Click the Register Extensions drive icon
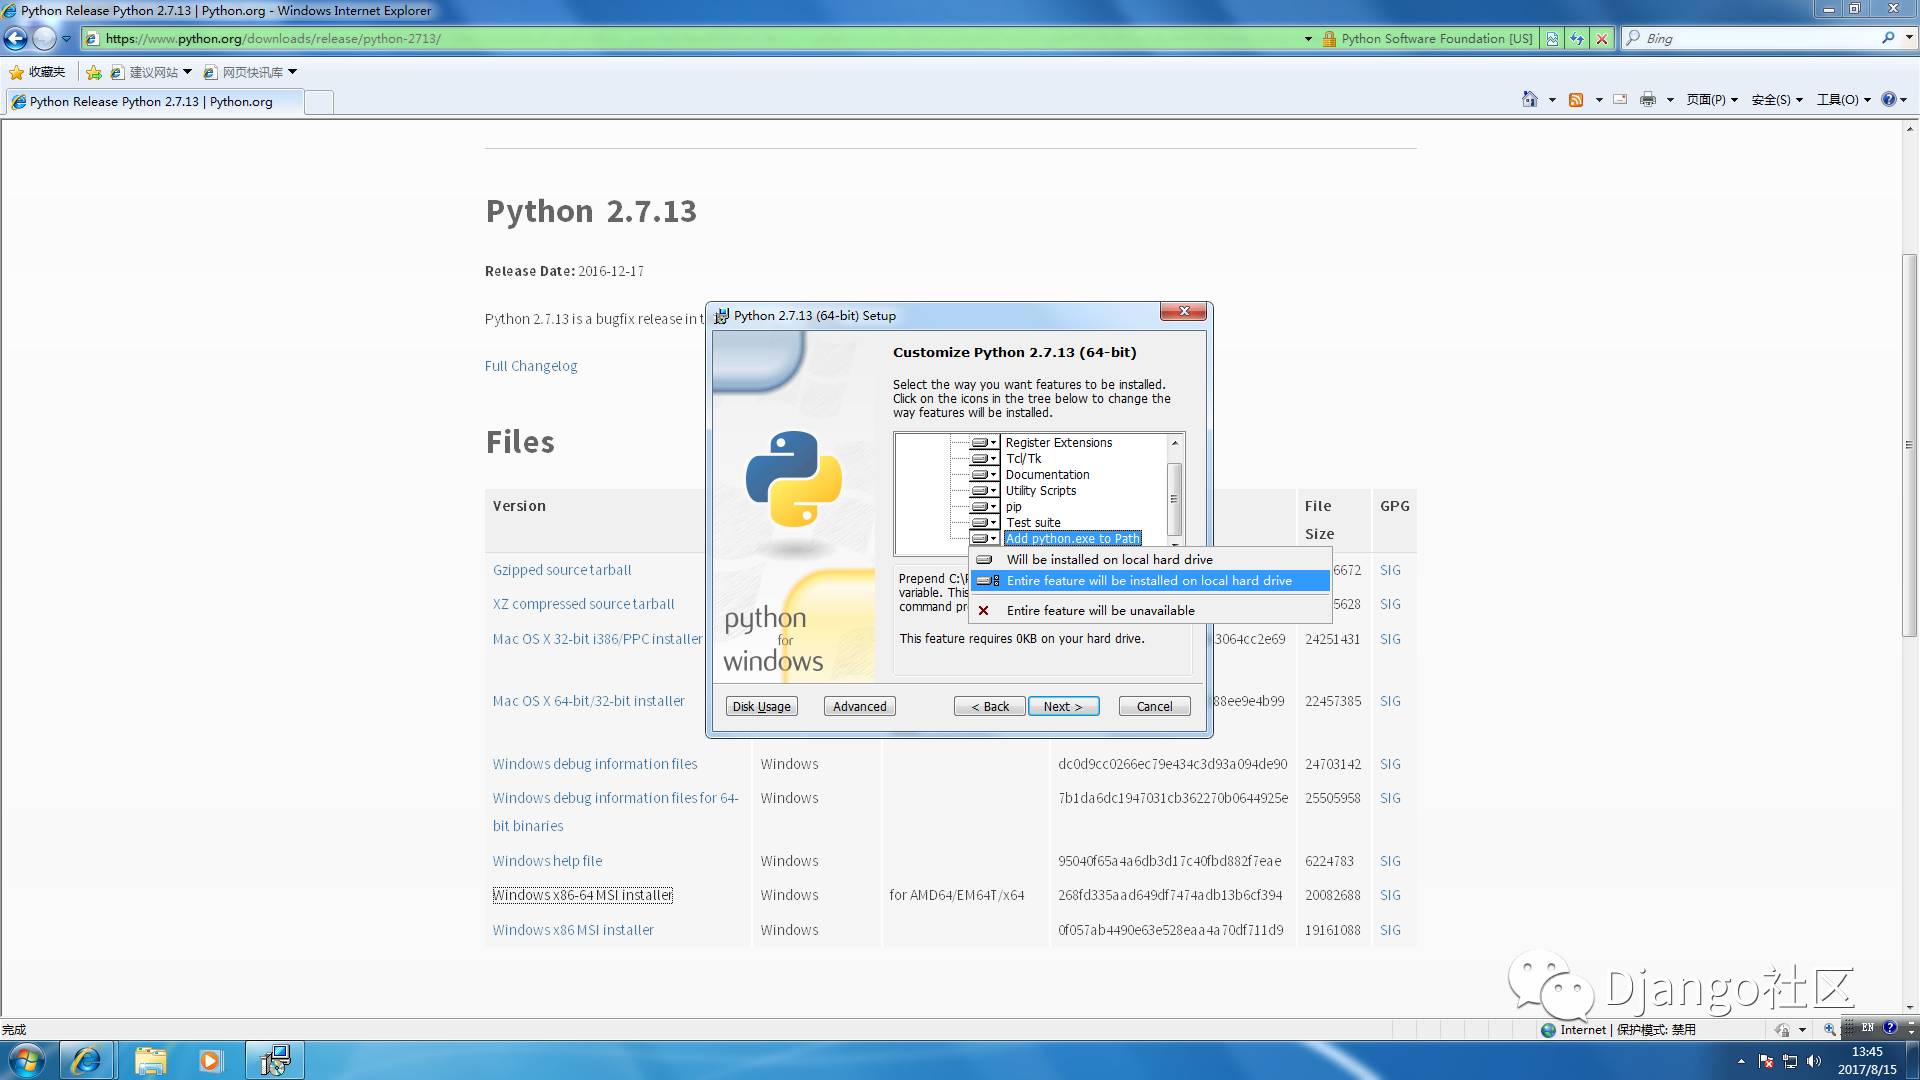 [x=980, y=443]
